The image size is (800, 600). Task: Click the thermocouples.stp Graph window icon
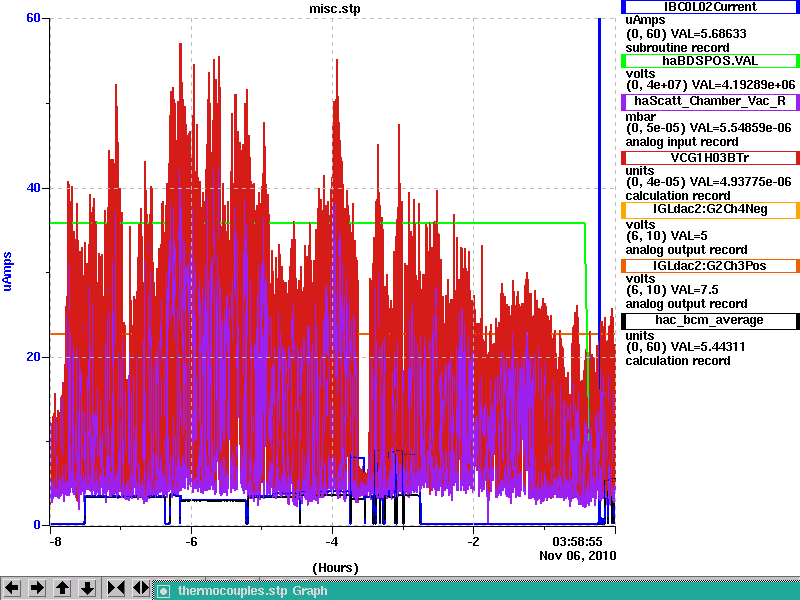(x=163, y=591)
